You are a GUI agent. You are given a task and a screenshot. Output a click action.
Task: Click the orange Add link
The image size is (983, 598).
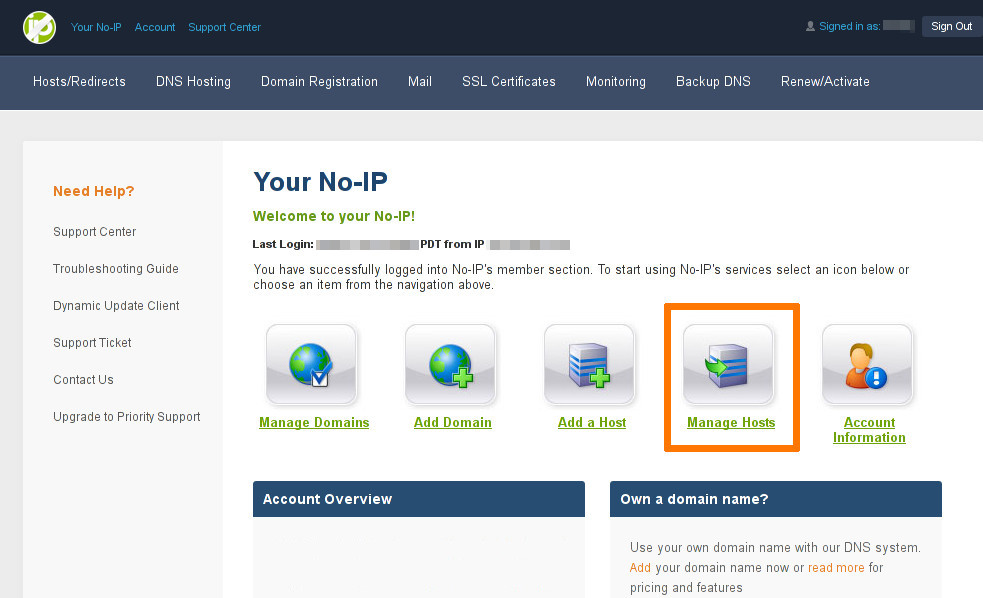(640, 567)
